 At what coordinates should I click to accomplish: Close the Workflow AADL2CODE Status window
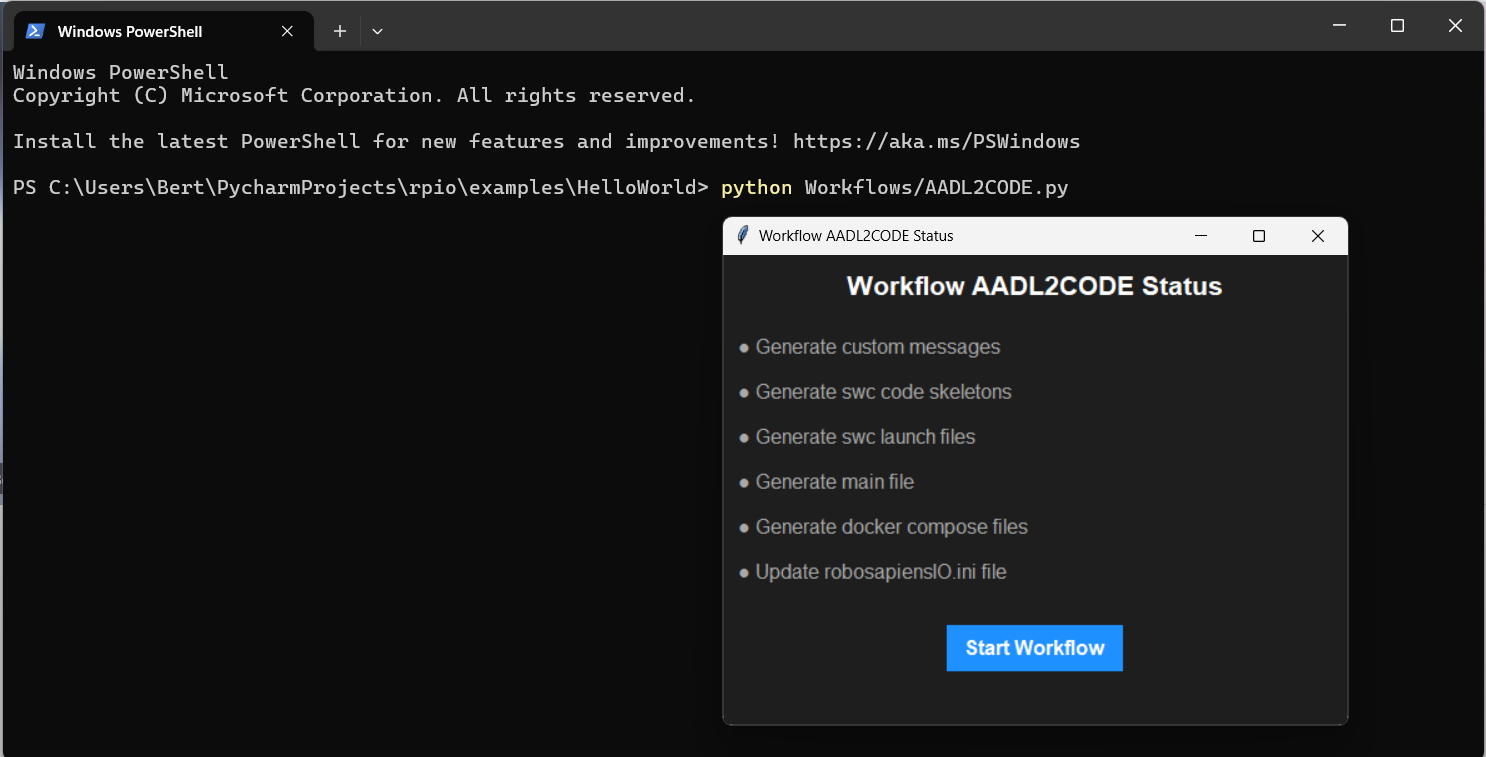[1317, 236]
